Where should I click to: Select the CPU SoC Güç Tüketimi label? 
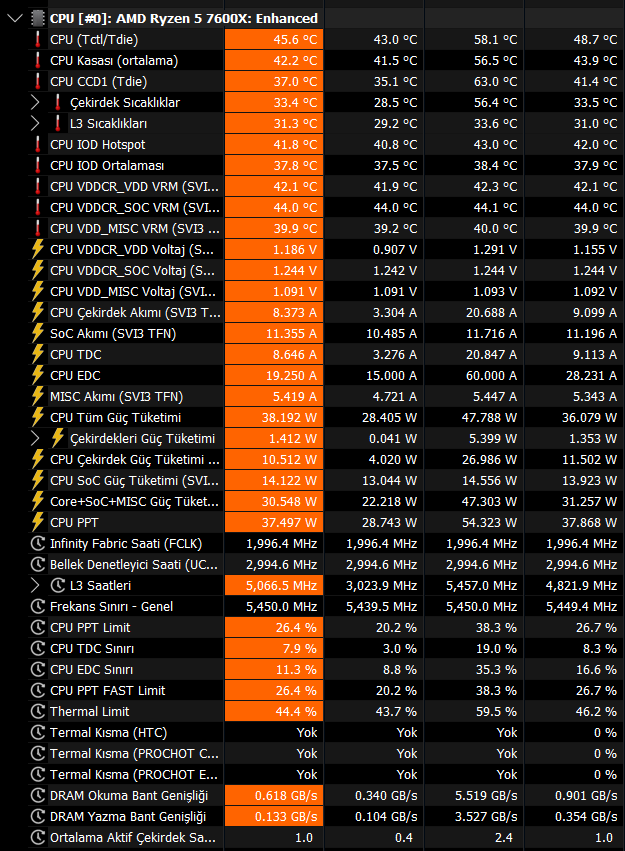click(x=134, y=480)
